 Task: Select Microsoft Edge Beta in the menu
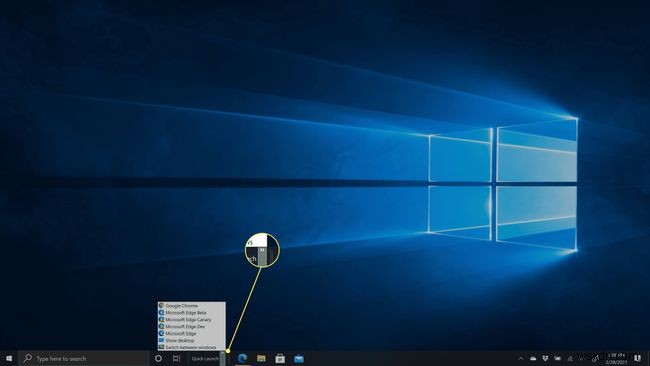pyautogui.click(x=192, y=313)
